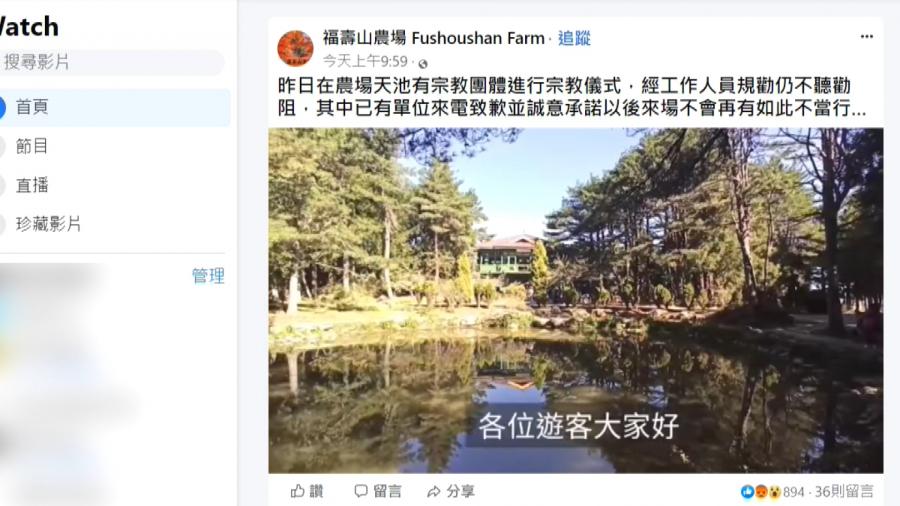Click the 今天上午9:59 post timestamp

[x=365, y=61]
